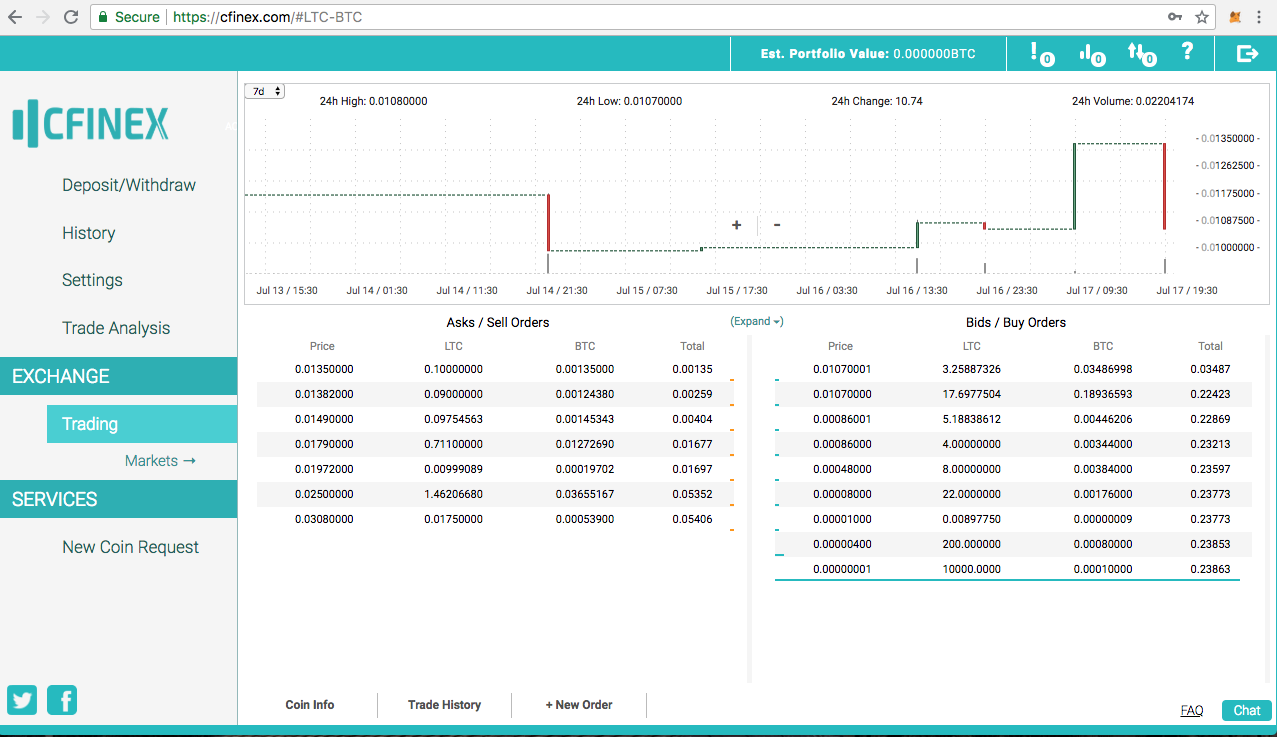Click the Expand order book toggle

(x=756, y=321)
